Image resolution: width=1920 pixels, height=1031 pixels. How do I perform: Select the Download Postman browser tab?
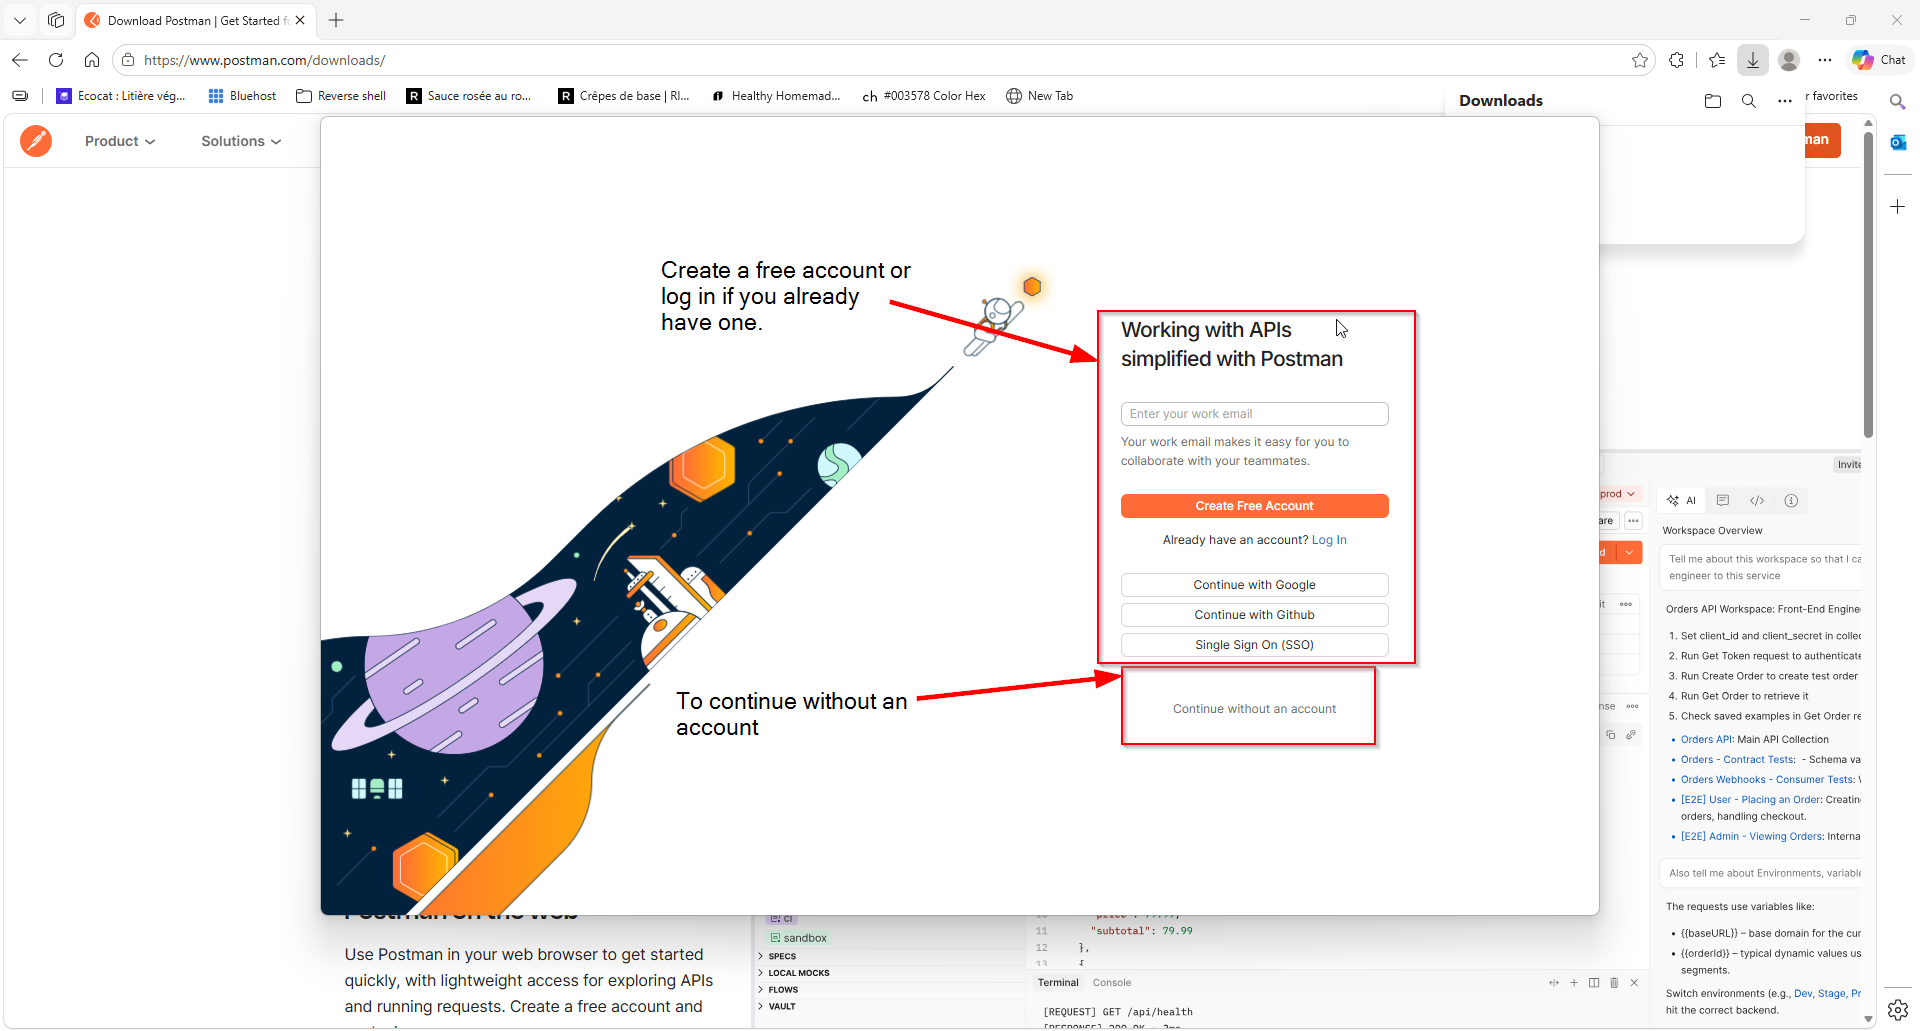196,20
